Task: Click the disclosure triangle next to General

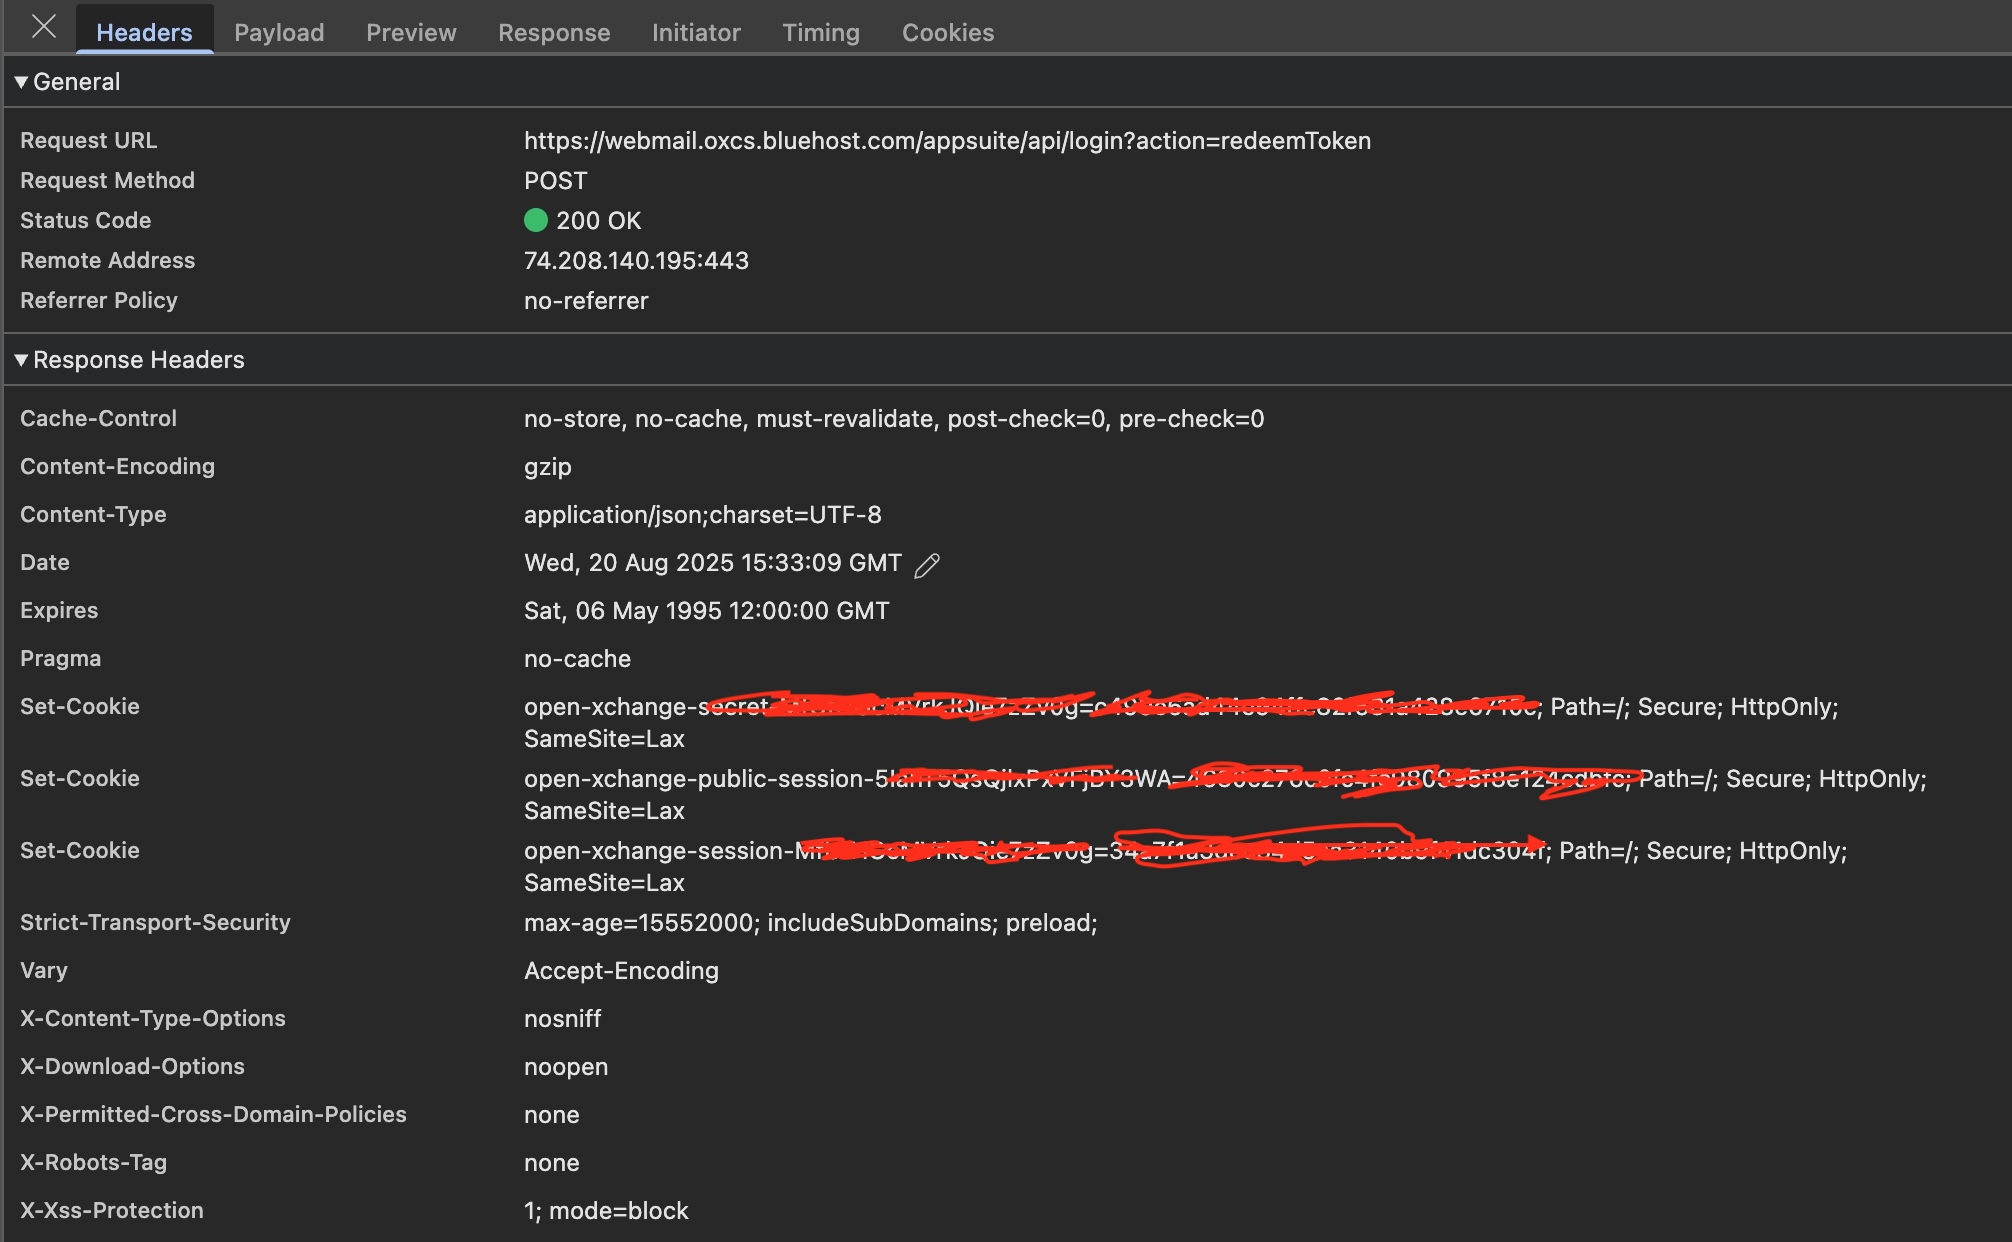Action: (20, 82)
